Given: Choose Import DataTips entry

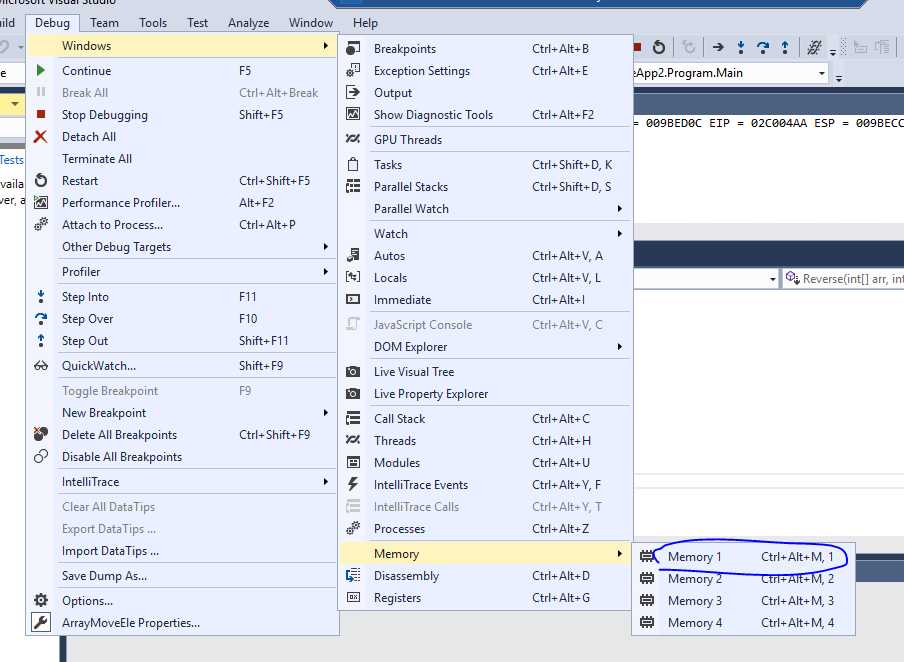Looking at the screenshot, I should click(182, 551).
